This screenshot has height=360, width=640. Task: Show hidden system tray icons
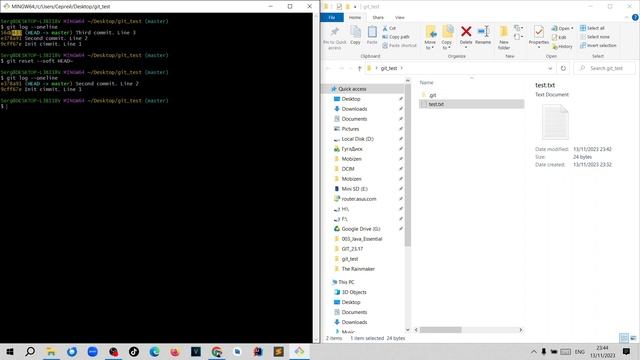(533, 351)
